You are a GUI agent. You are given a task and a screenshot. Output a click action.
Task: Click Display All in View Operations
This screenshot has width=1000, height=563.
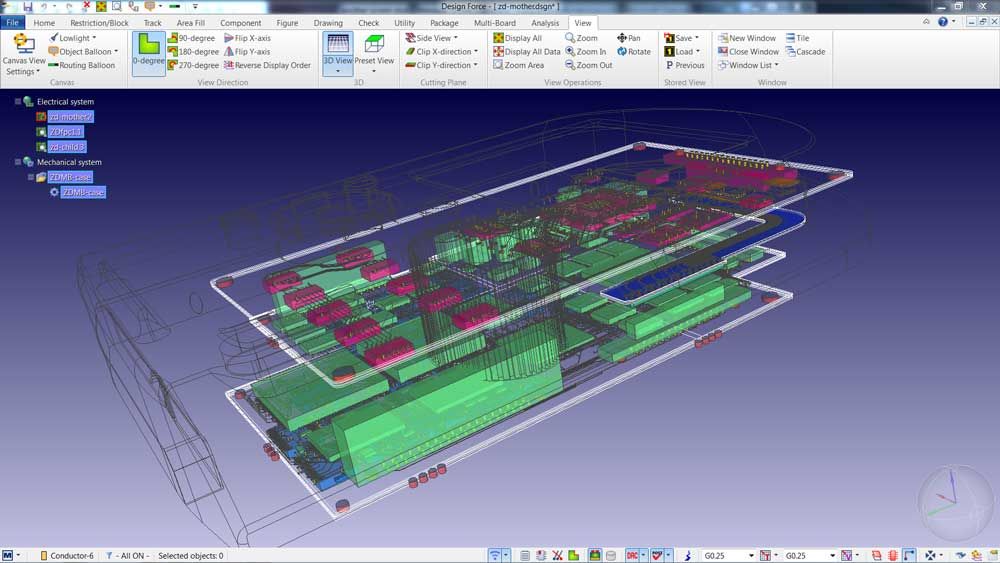(x=517, y=38)
